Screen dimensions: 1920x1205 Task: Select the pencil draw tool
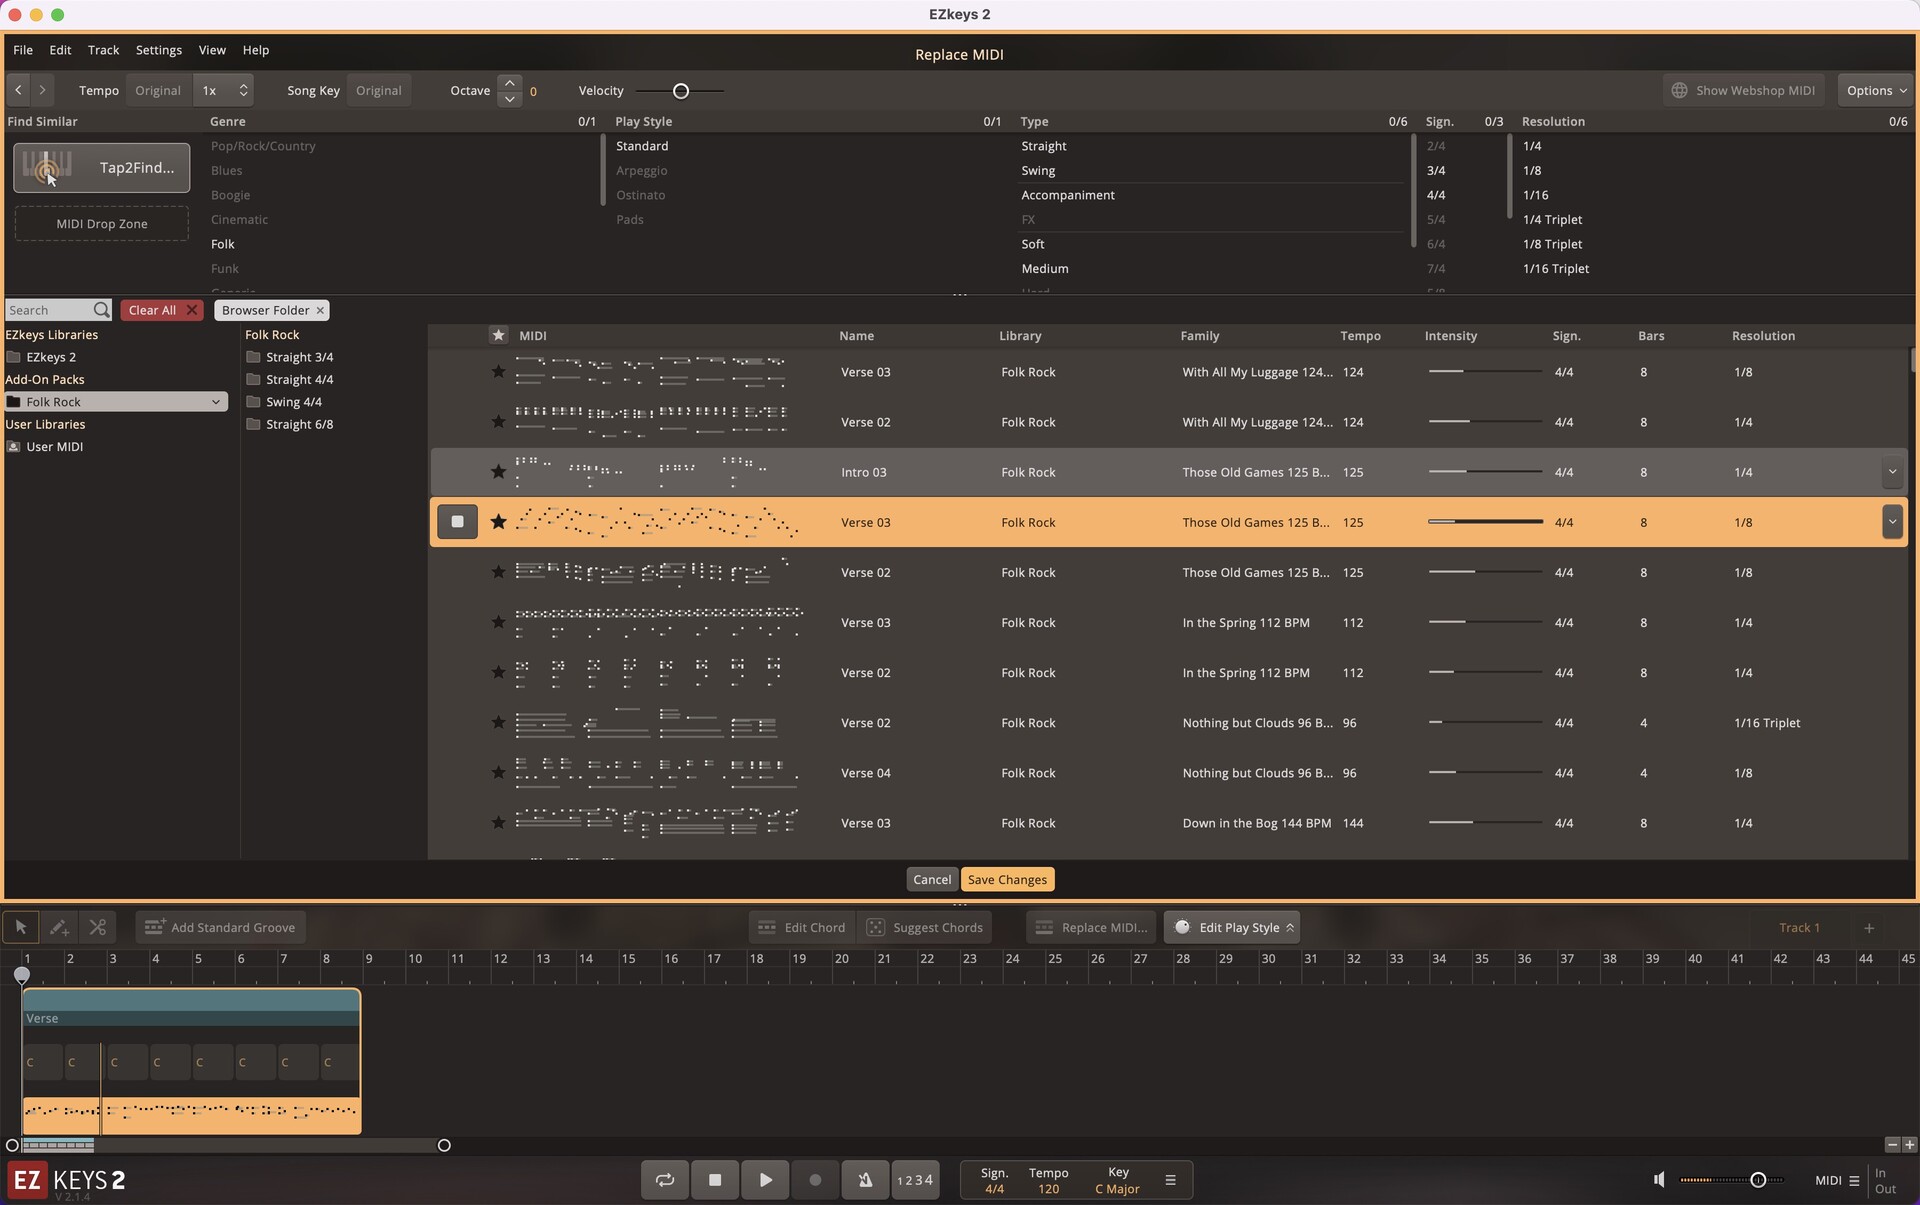click(x=59, y=927)
